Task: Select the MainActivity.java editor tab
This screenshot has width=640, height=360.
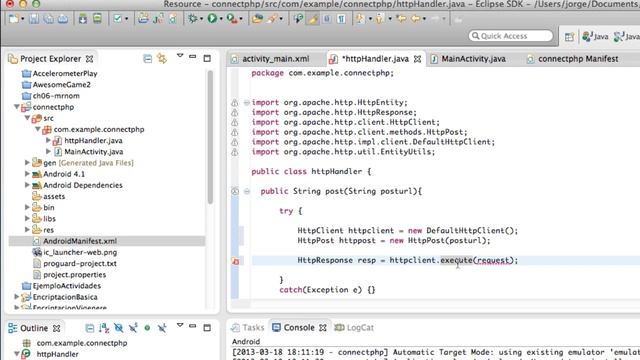Action: [x=469, y=59]
